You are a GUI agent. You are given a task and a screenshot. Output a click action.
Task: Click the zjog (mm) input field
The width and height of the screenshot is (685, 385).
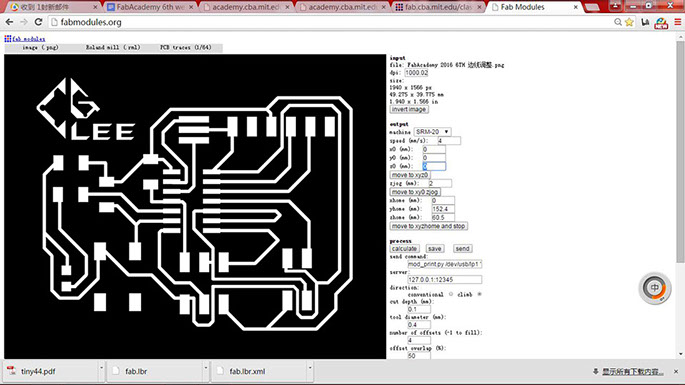(x=439, y=183)
